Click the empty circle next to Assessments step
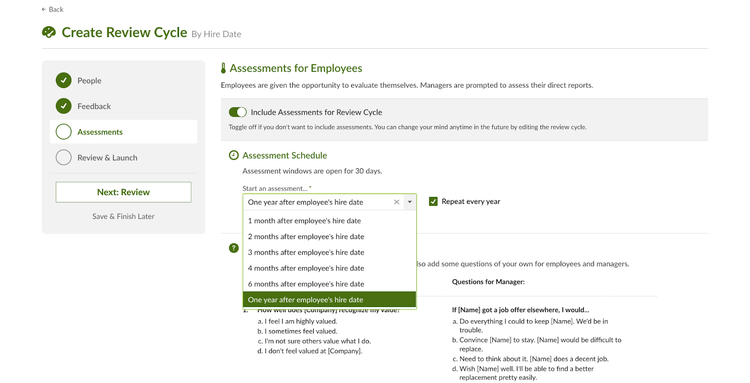The height and width of the screenshot is (383, 750). 63,131
